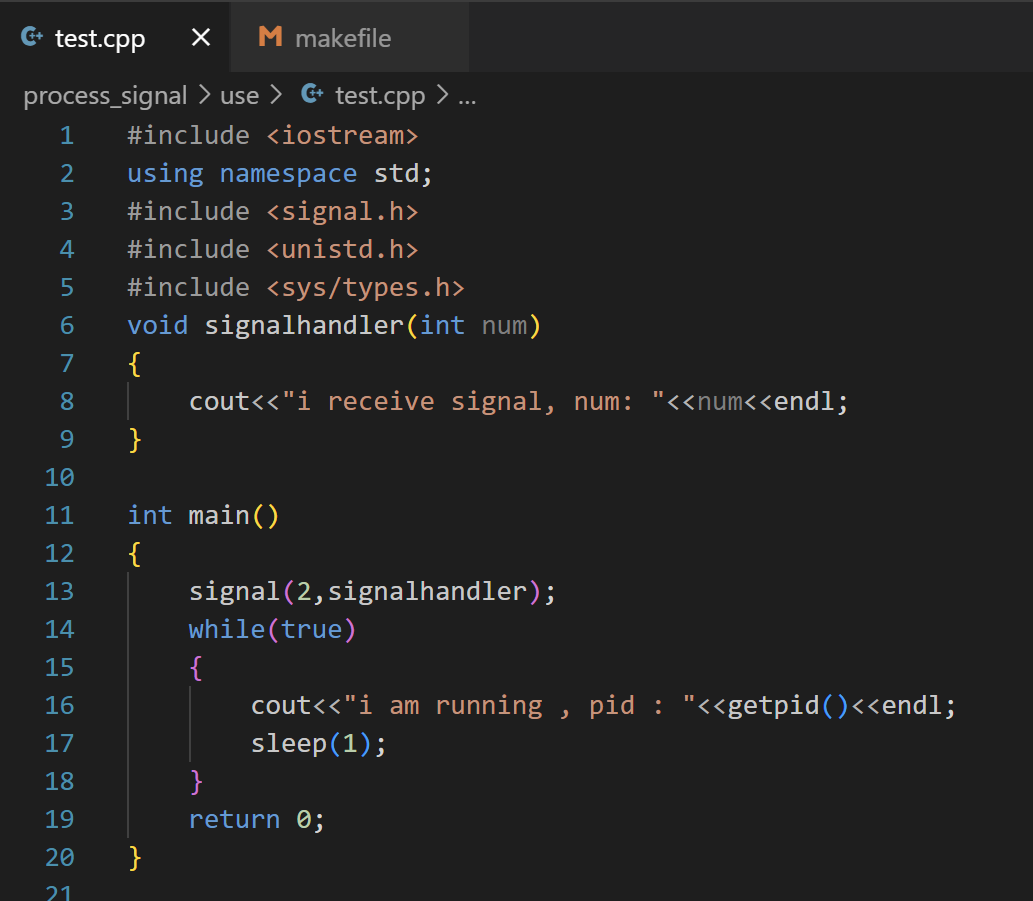Click line number 13 in gutter

[59, 591]
